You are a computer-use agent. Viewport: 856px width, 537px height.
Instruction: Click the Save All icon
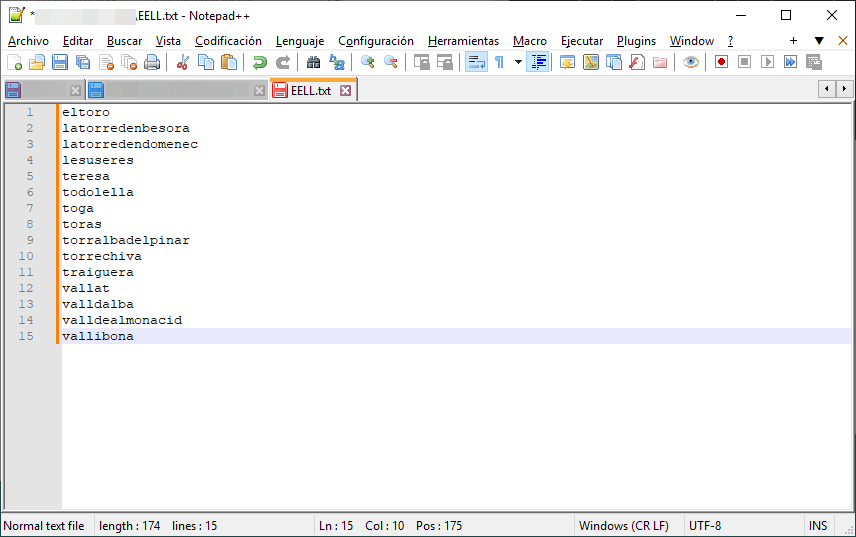click(83, 62)
